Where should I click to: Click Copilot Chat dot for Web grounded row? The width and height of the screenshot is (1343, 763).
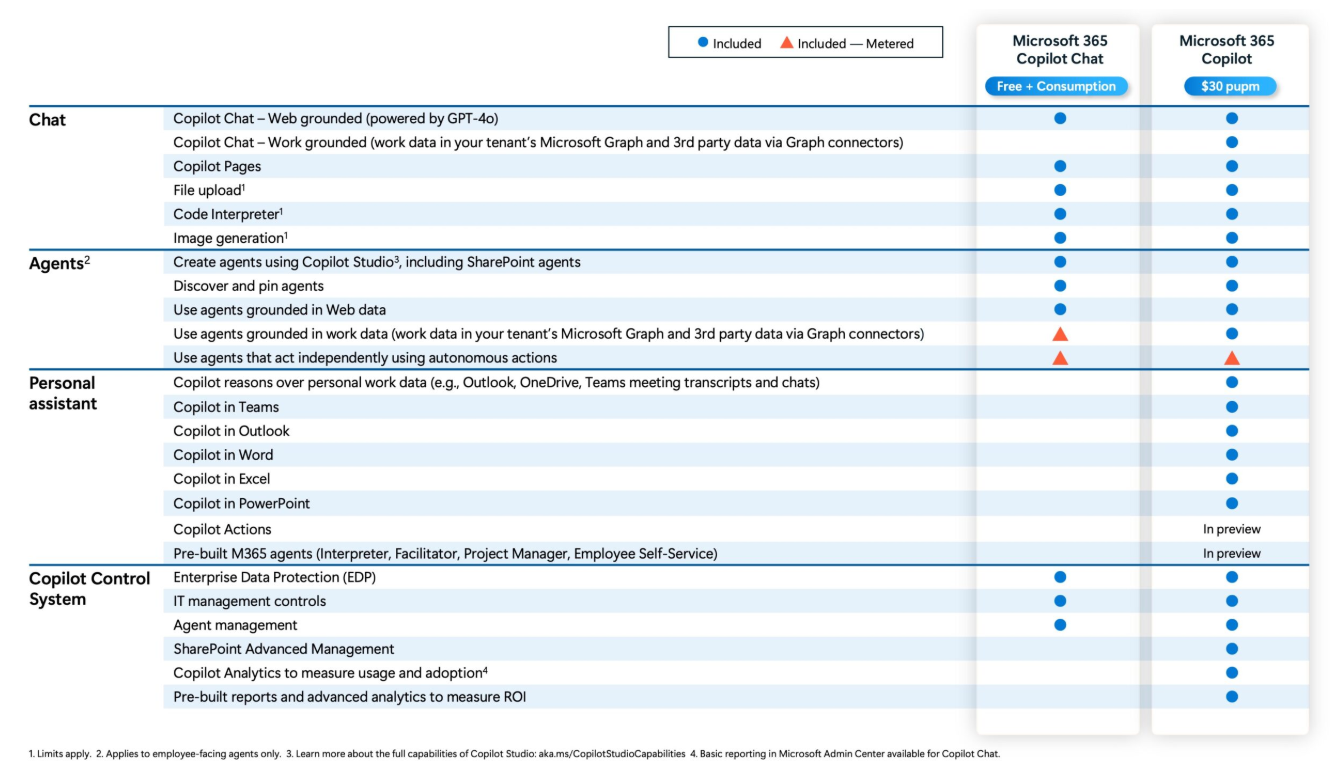pos(1060,118)
